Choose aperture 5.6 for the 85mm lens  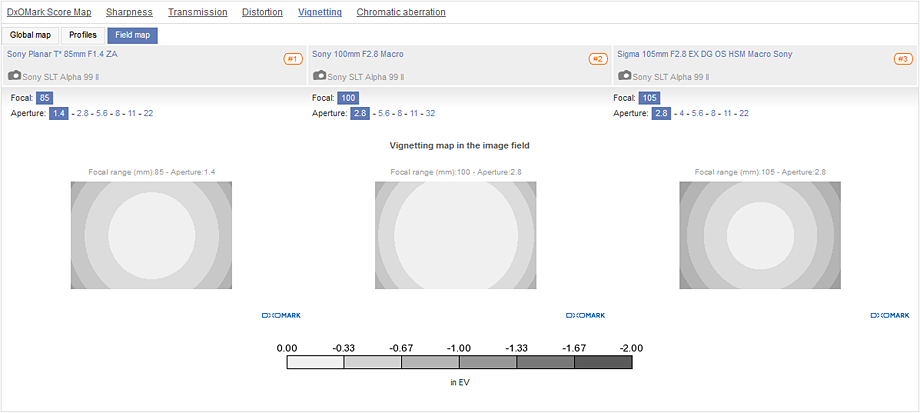(x=102, y=113)
